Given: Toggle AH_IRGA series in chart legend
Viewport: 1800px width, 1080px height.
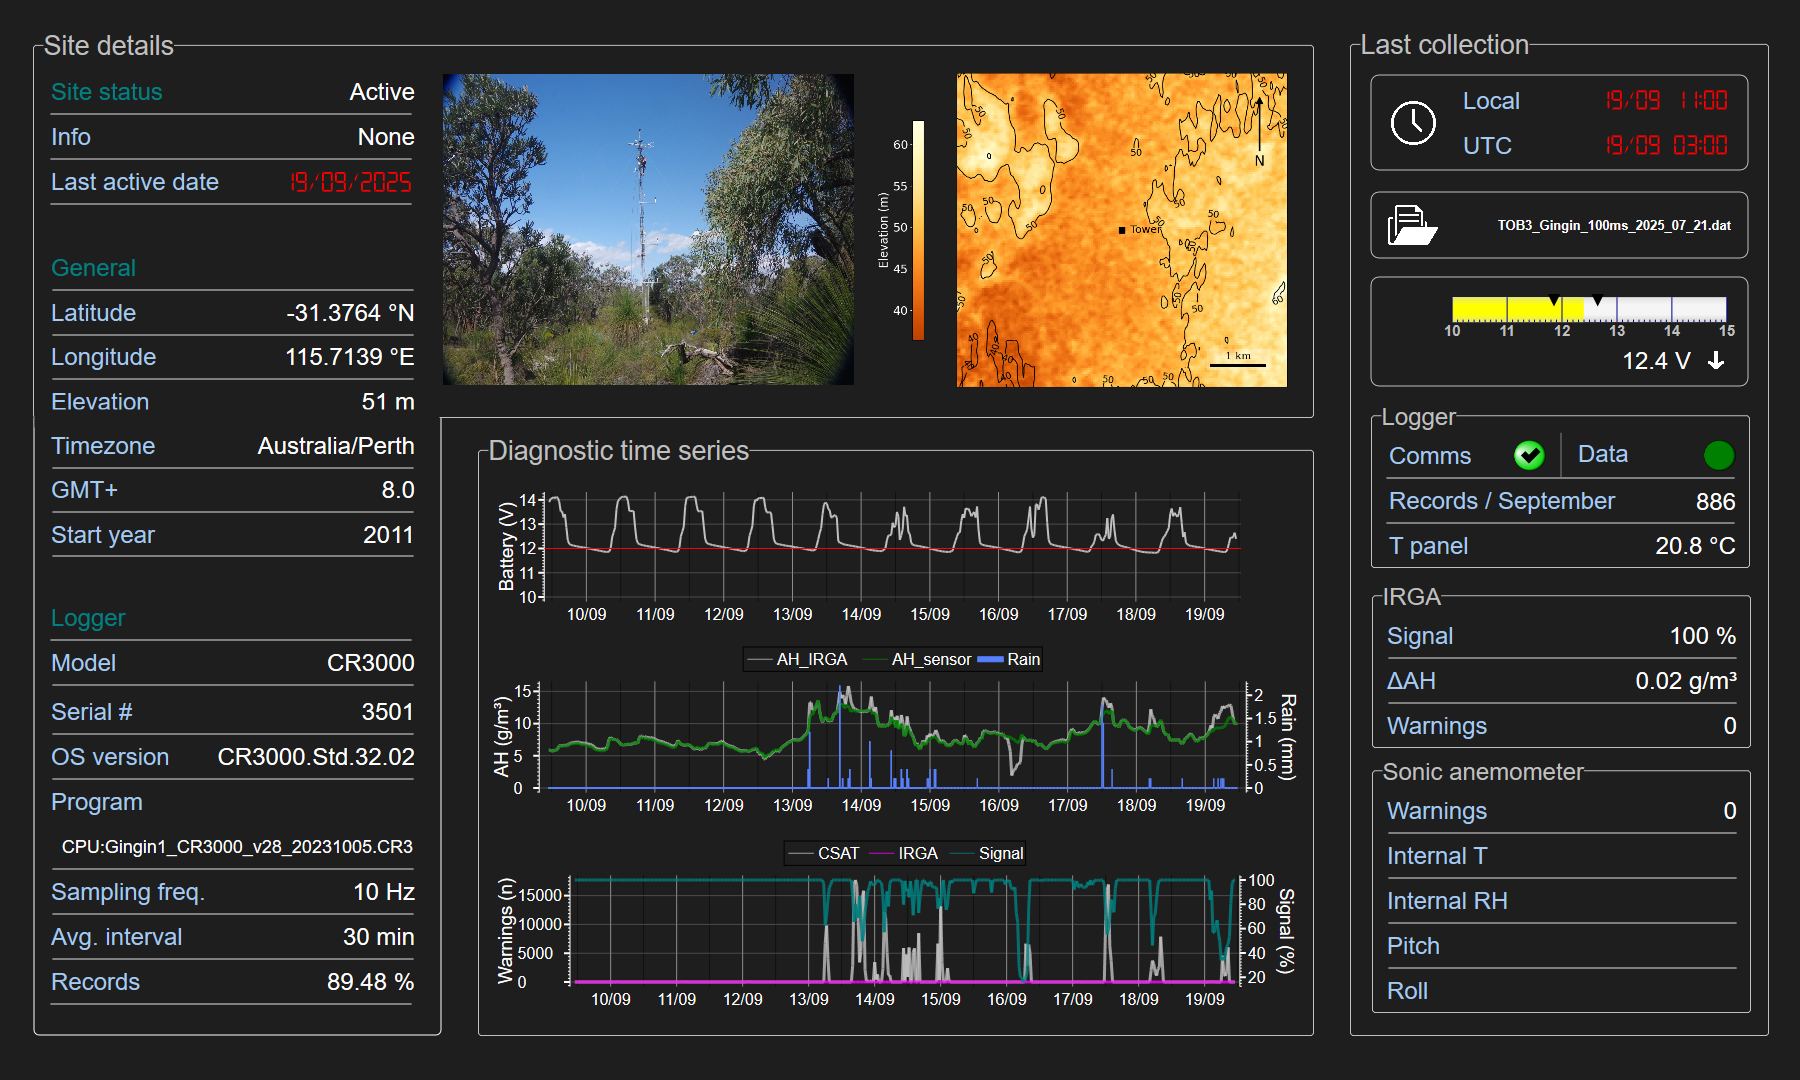Looking at the screenshot, I should 798,659.
